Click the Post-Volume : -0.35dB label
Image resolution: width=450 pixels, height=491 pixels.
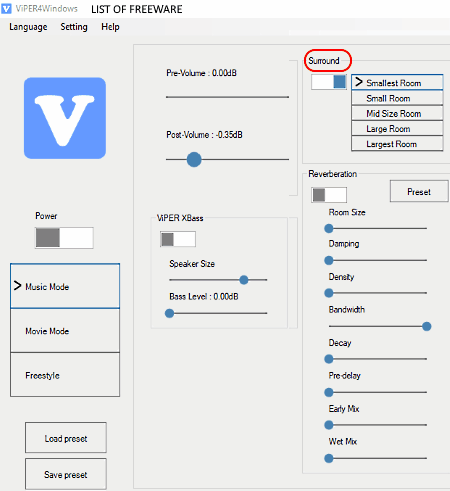(204, 135)
